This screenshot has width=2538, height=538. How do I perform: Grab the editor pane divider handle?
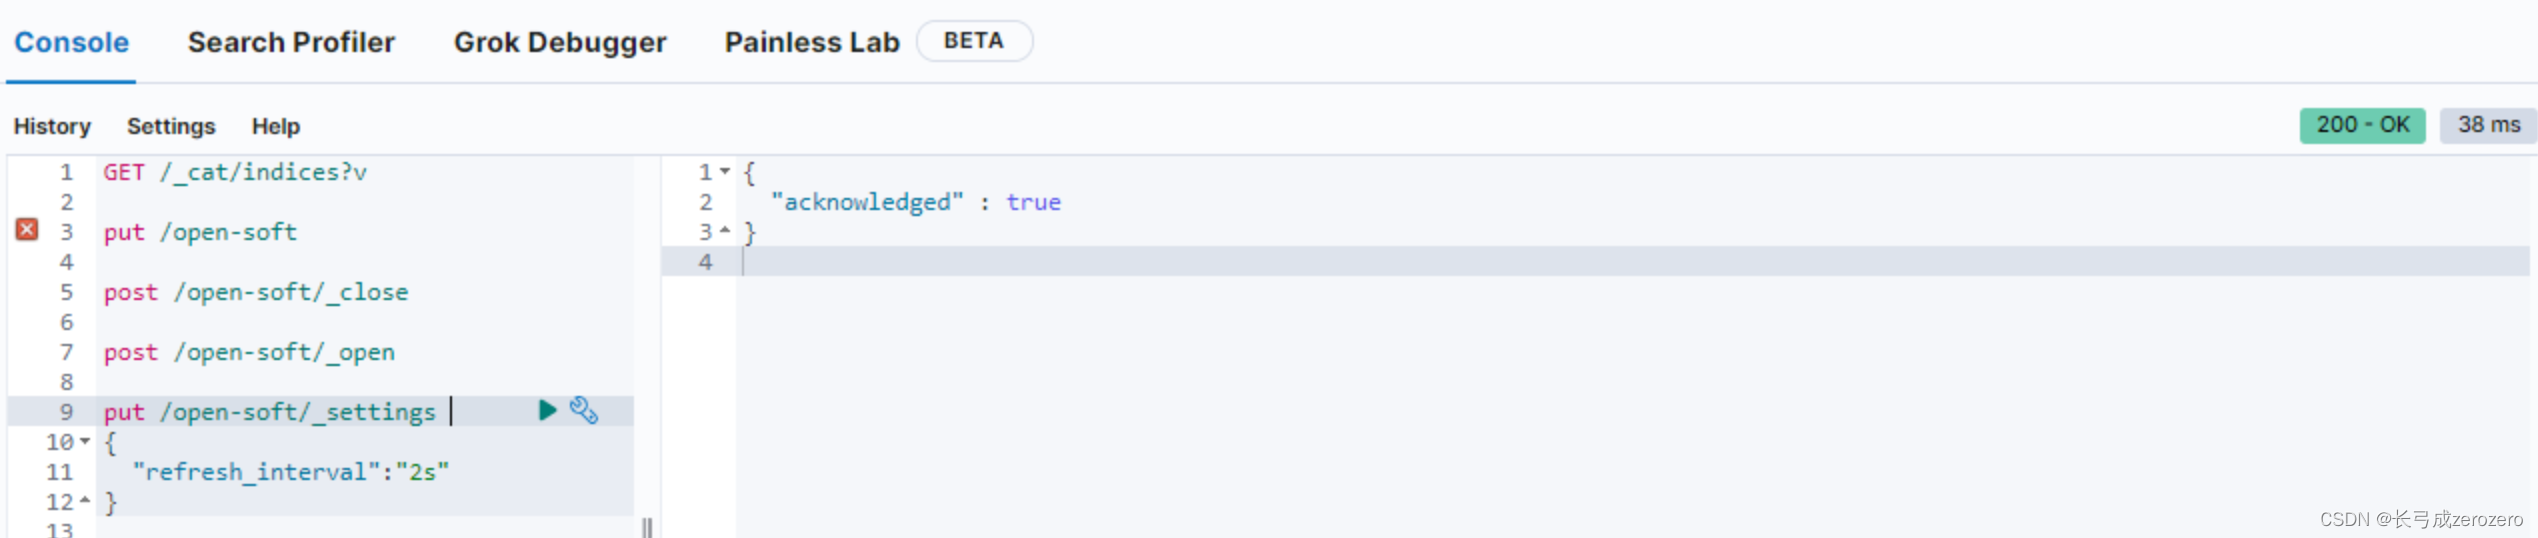click(x=647, y=527)
